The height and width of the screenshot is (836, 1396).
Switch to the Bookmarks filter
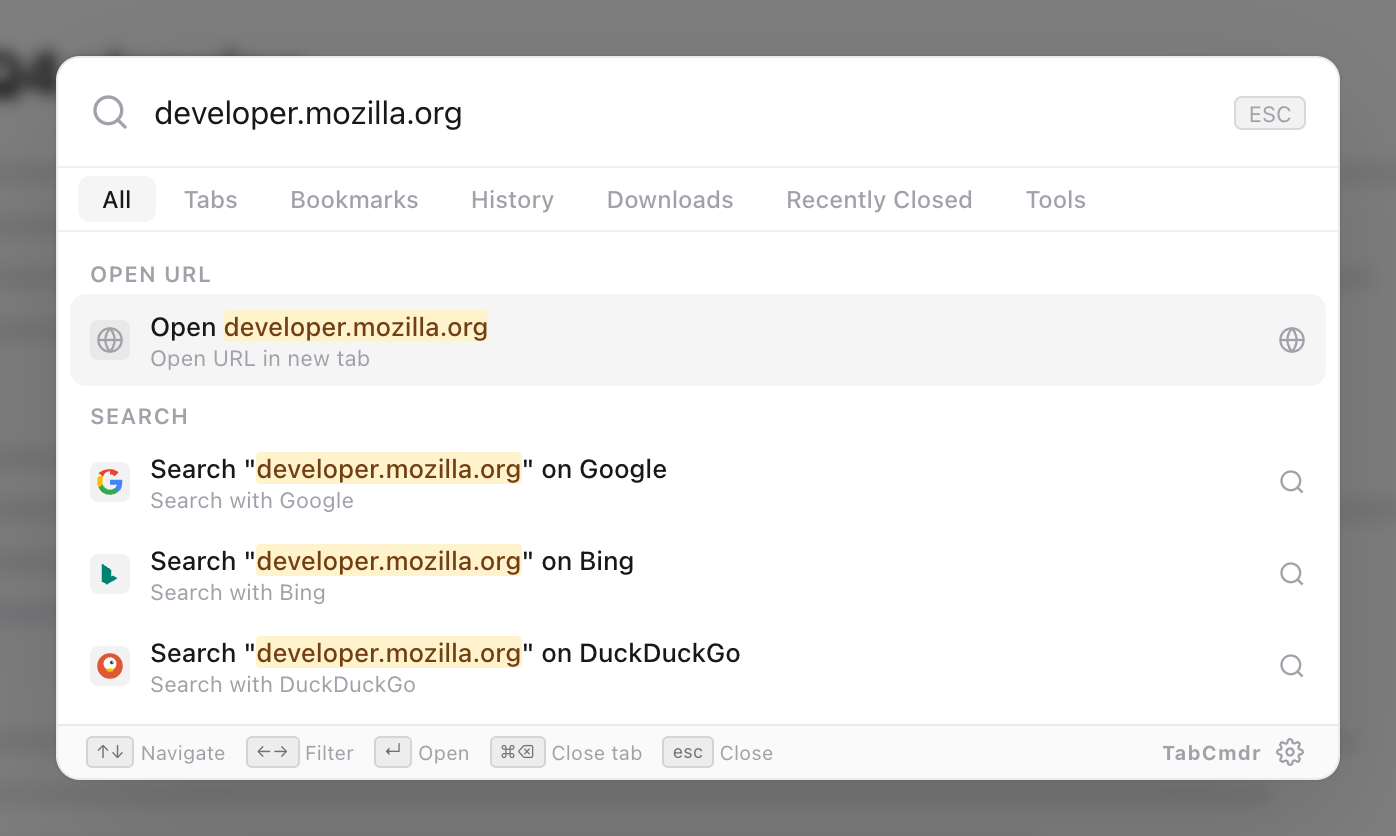(x=354, y=199)
